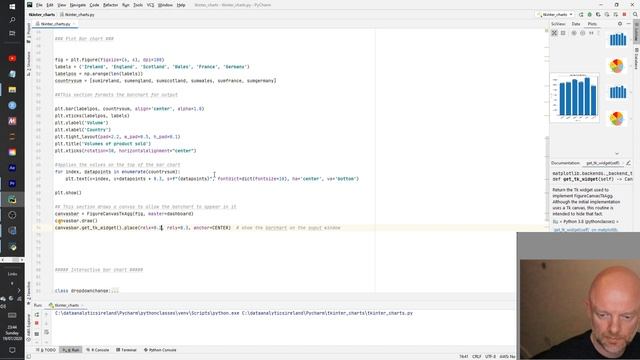Click the edit pencil icon in Documentation

coord(629,163)
